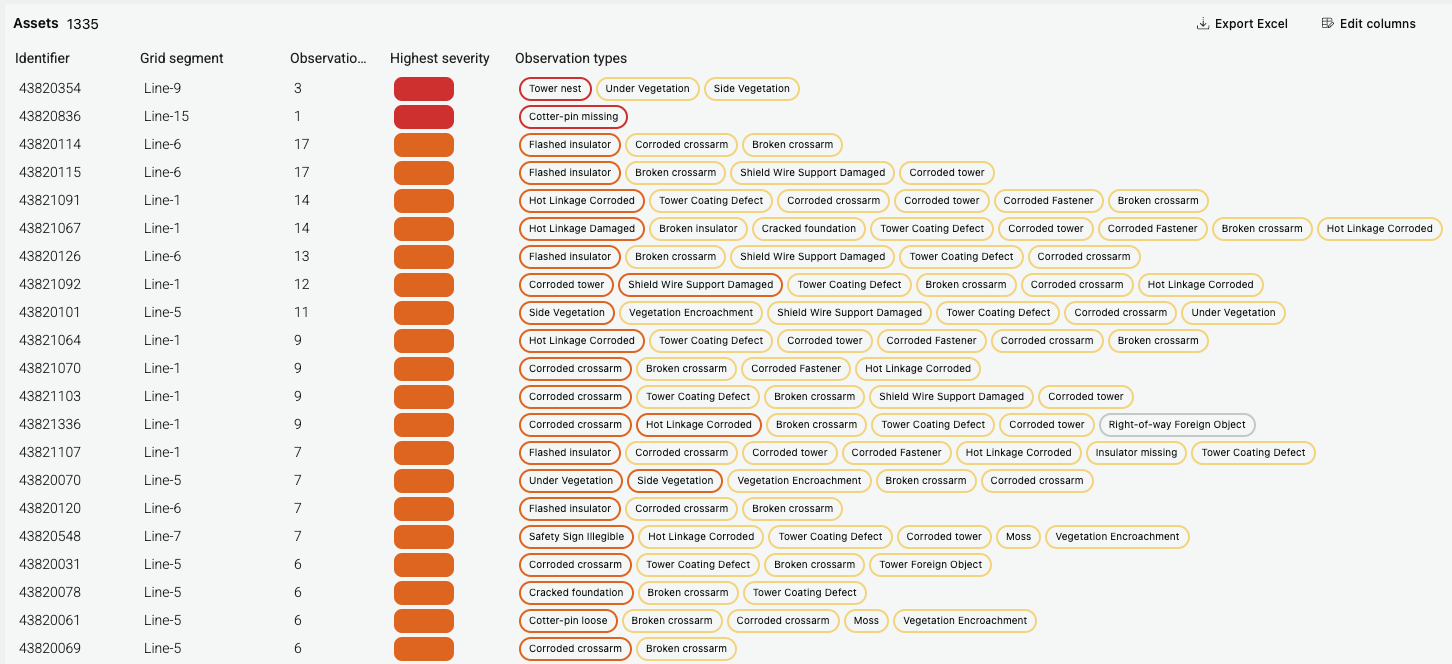Click the Tower Foreign Object tag
This screenshot has width=1452, height=664.
click(930, 565)
